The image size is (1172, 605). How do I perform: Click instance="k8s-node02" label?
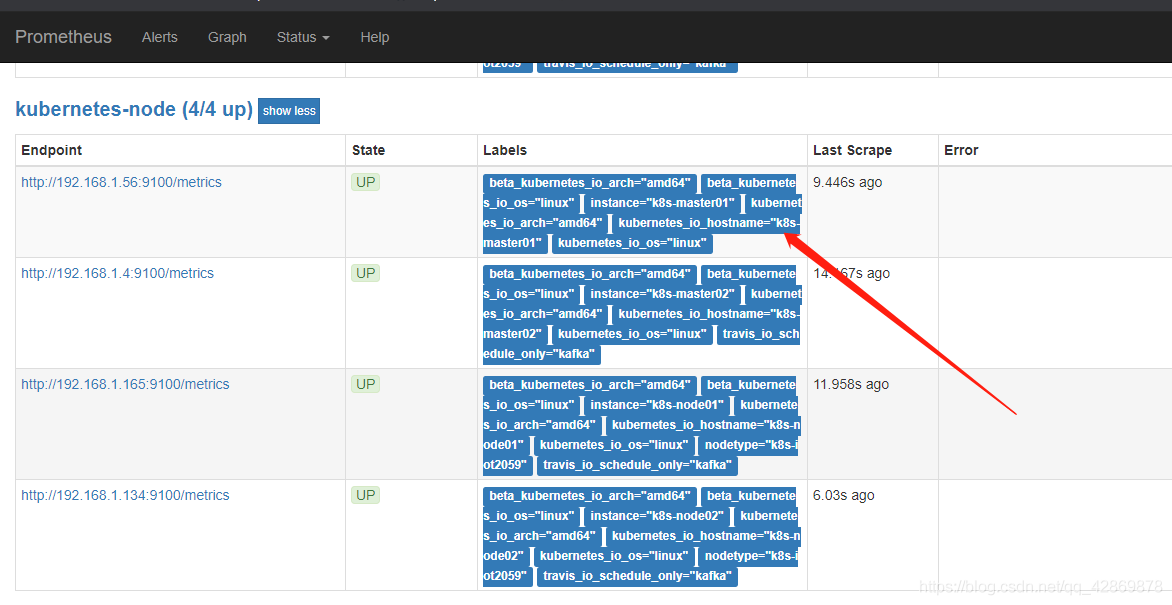coord(657,515)
